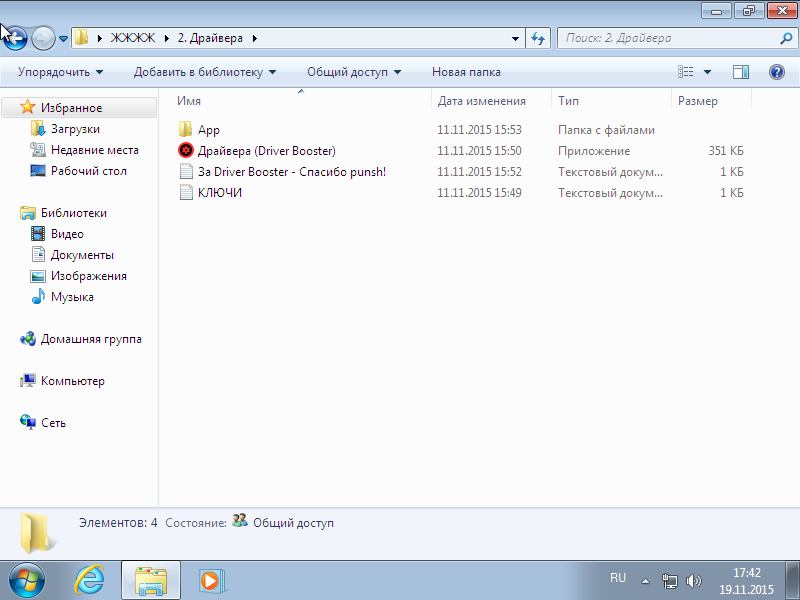
Task: Open the Упорядочить menu
Action: [60, 72]
